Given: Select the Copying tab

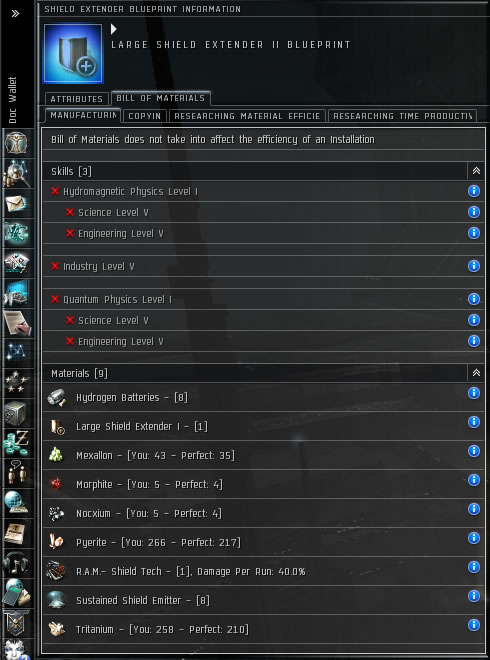Looking at the screenshot, I should pyautogui.click(x=145, y=116).
